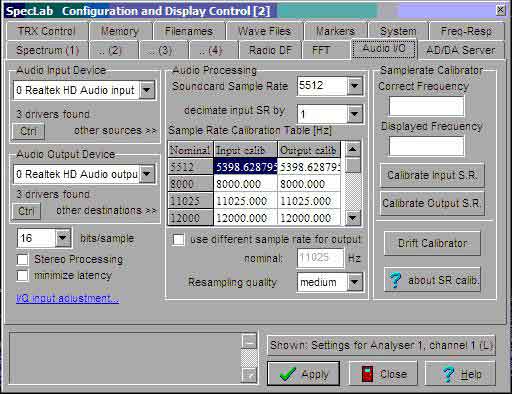
Task: Click the Output calib column header
Action: [x=309, y=150]
